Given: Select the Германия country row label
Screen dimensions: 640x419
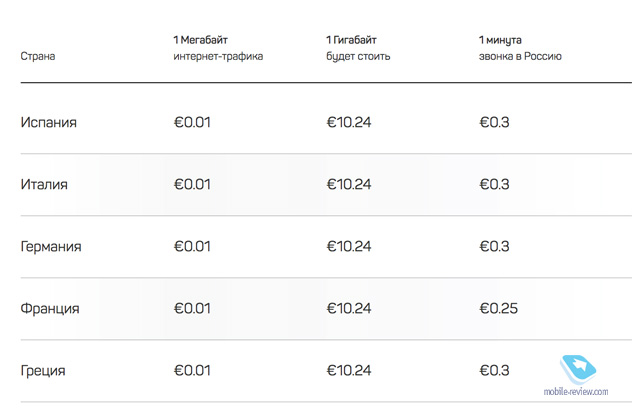Looking at the screenshot, I should click(x=51, y=246).
